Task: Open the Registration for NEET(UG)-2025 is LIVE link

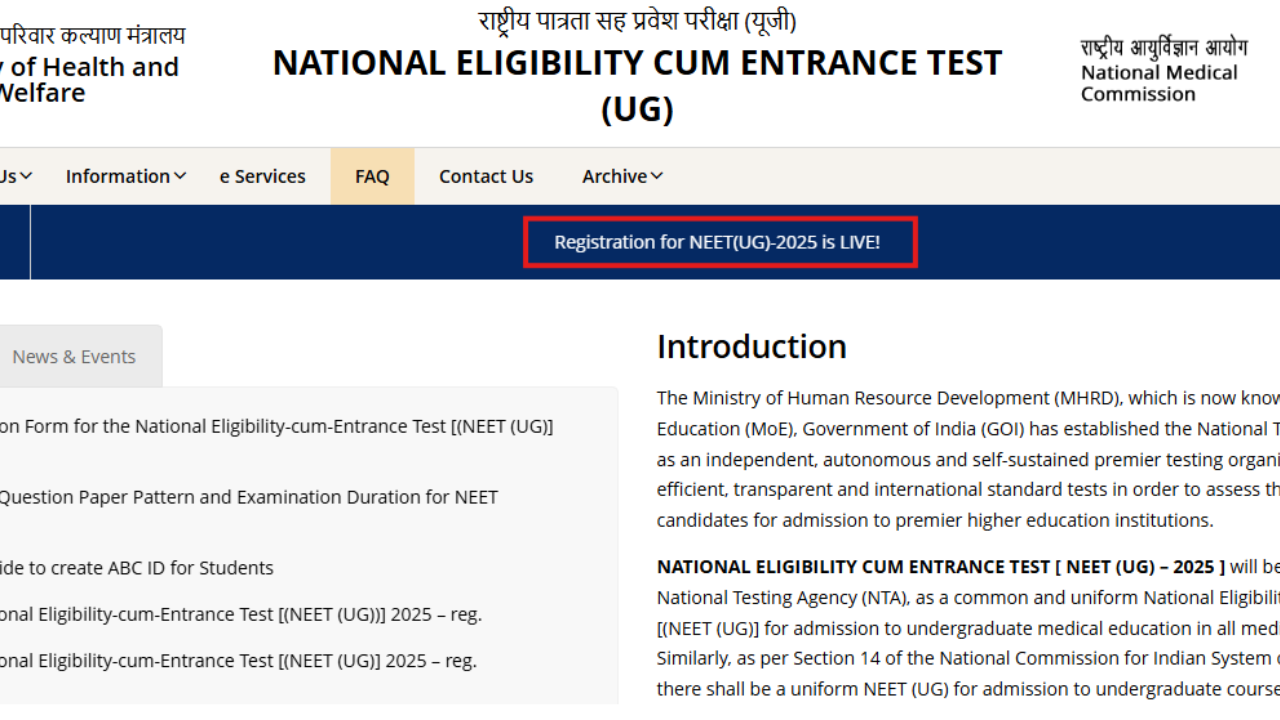Action: pos(719,241)
